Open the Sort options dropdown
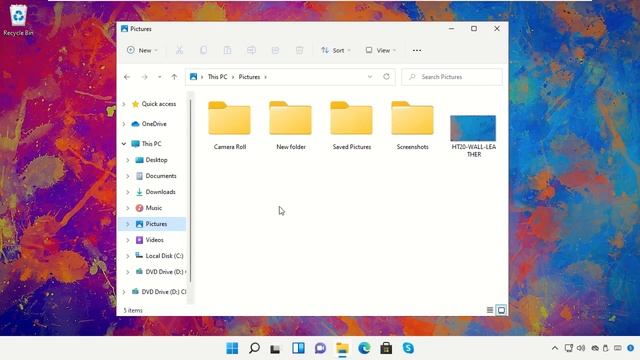Image resolution: width=640 pixels, height=360 pixels. [336, 50]
